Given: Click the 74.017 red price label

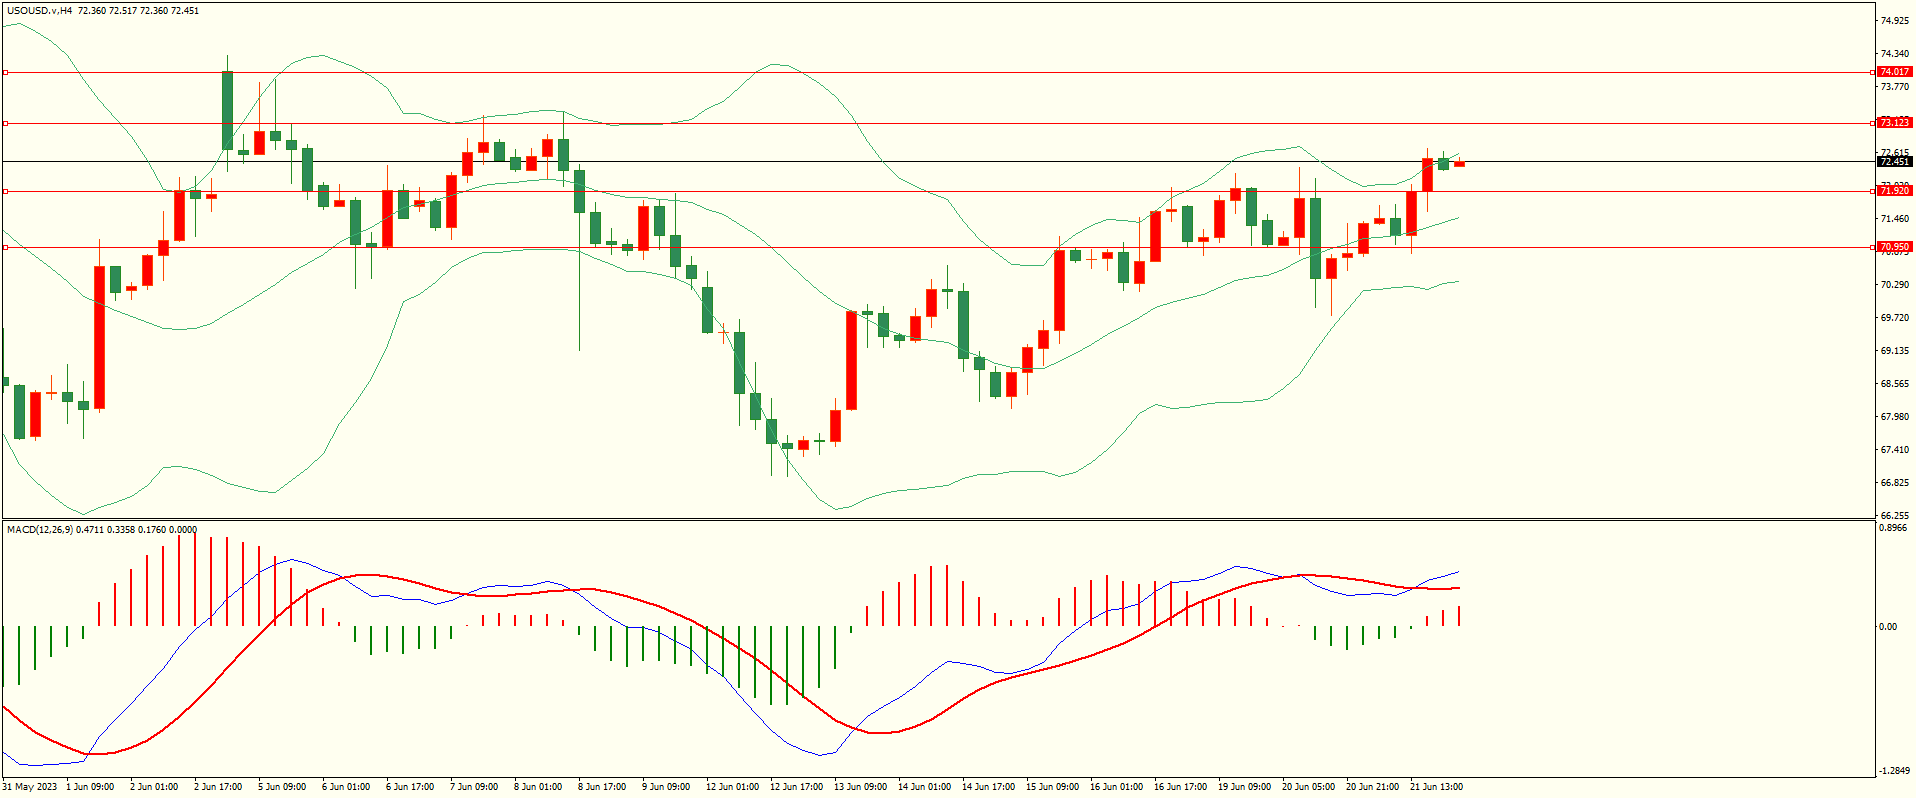Looking at the screenshot, I should [x=1894, y=72].
